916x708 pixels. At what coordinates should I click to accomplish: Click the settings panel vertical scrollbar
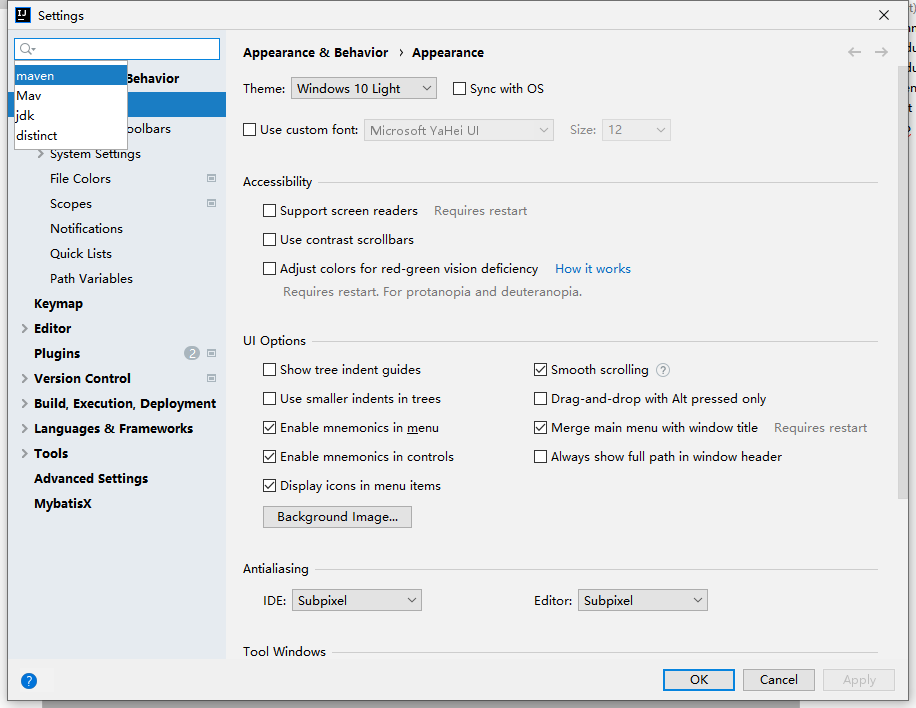pyautogui.click(x=903, y=283)
